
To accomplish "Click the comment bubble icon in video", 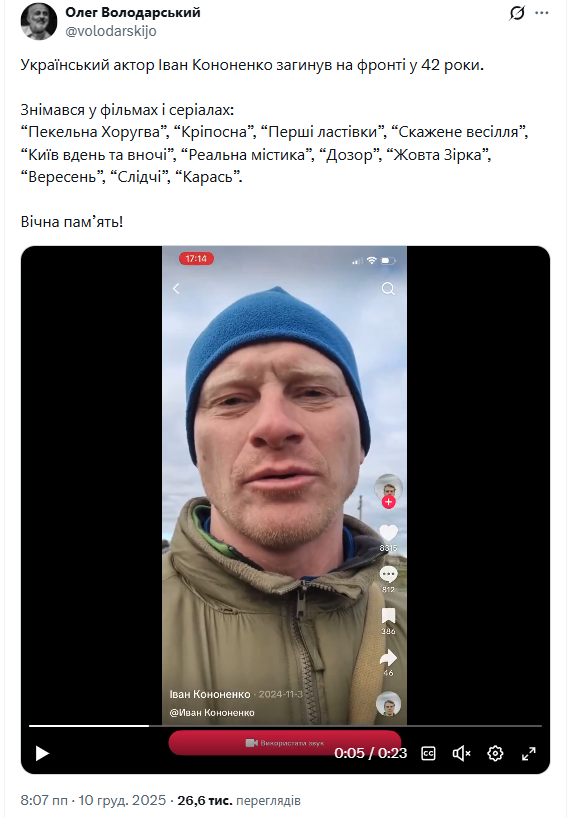I will pyautogui.click(x=388, y=575).
